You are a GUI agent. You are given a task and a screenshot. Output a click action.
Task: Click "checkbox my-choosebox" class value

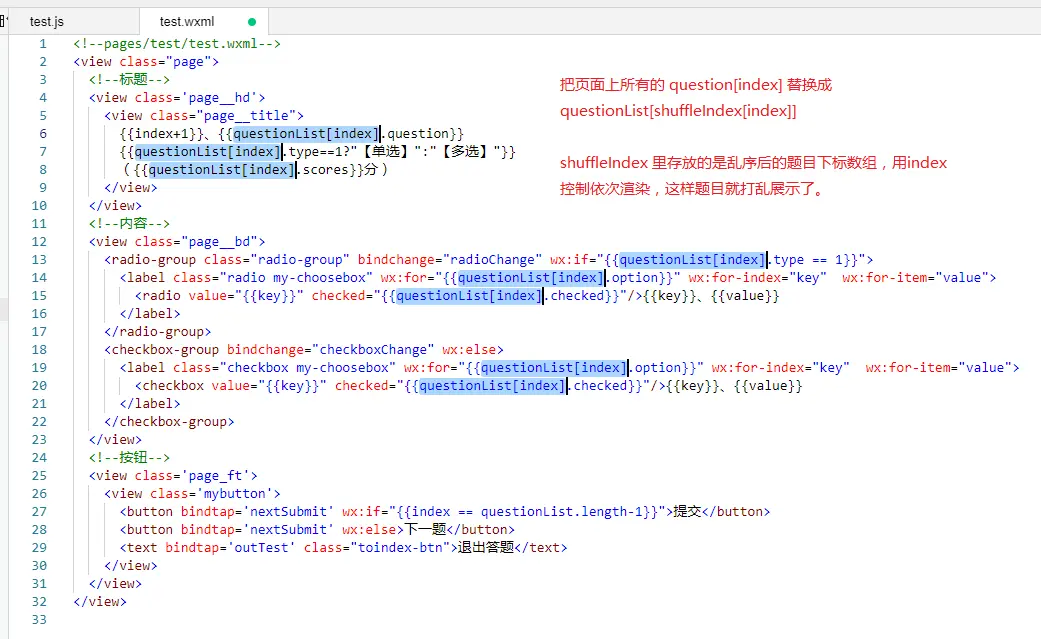[307, 367]
